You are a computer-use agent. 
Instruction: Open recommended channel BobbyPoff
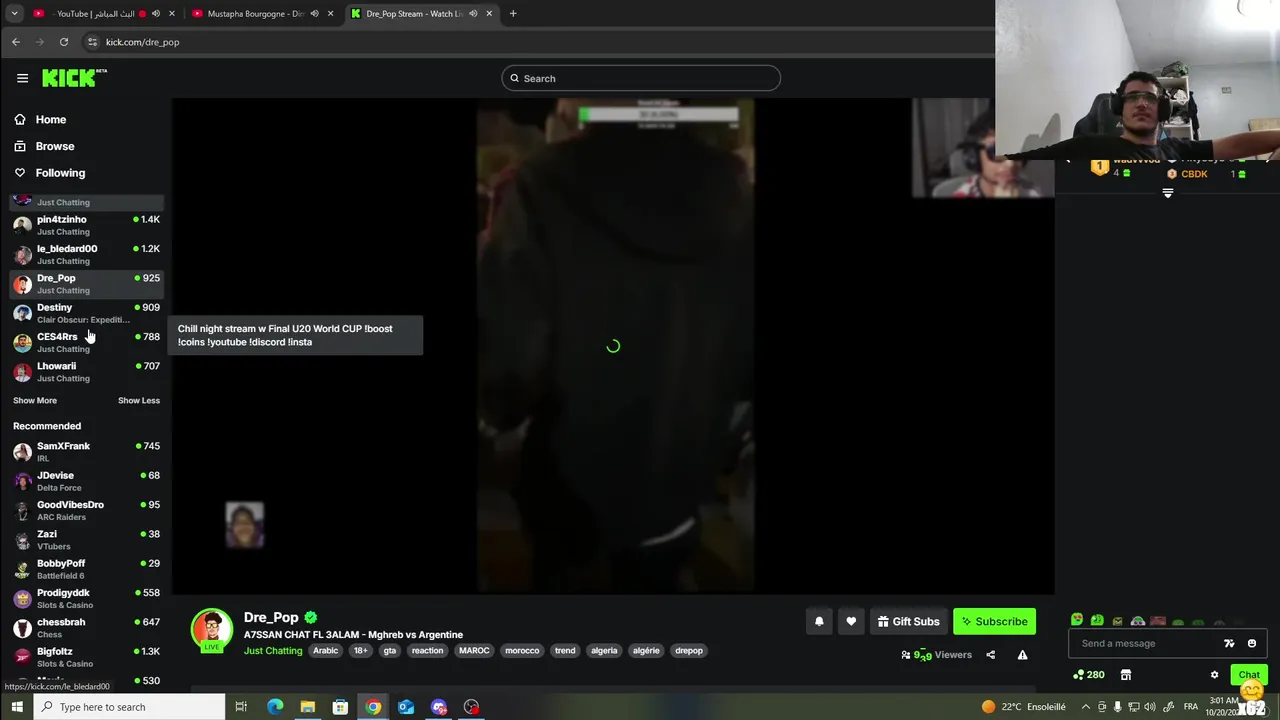pyautogui.click(x=86, y=569)
